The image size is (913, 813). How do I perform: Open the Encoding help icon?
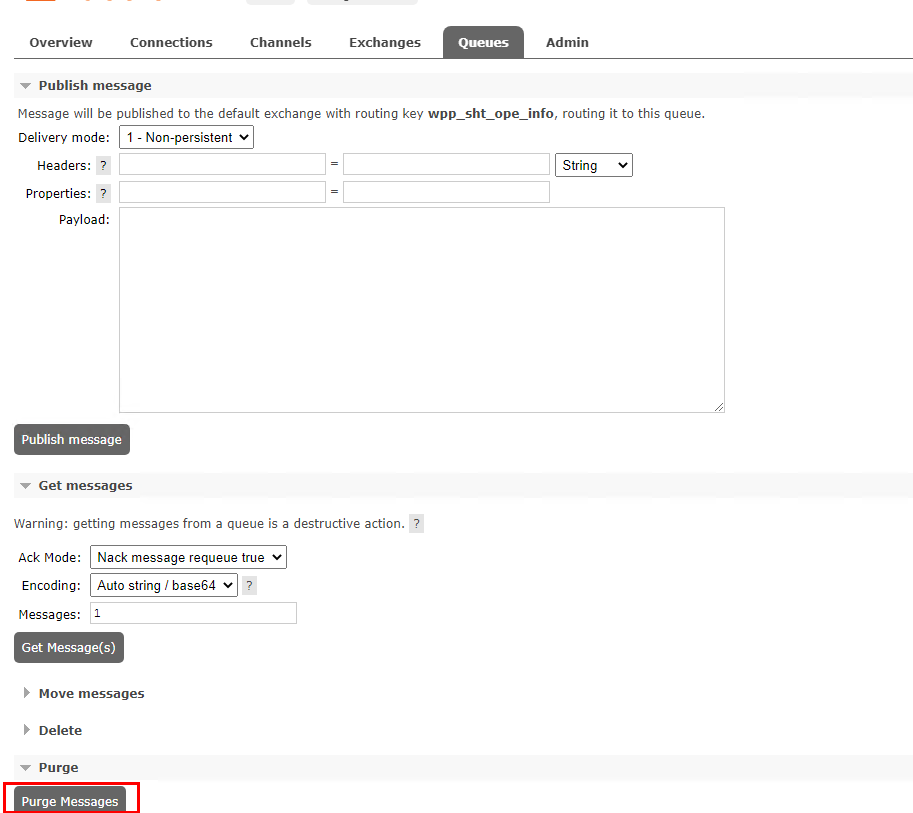[248, 585]
